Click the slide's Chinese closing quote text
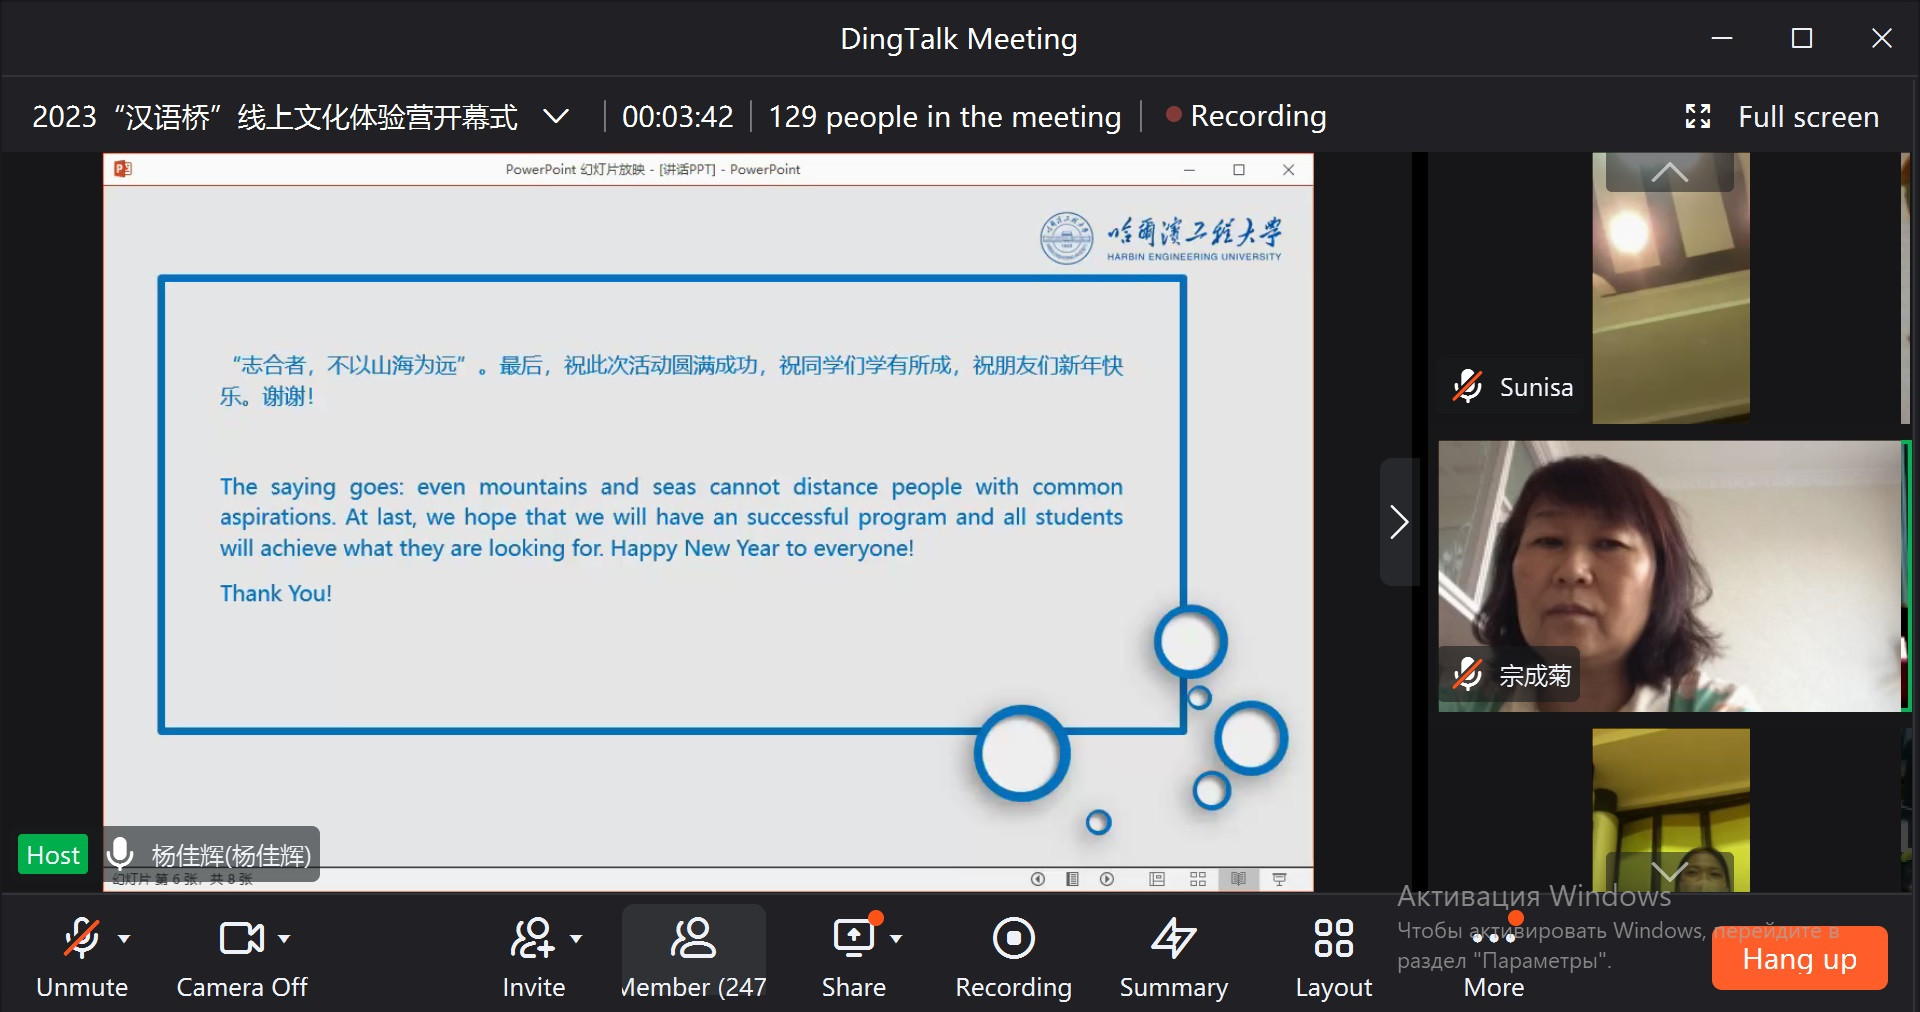1920x1012 pixels. tap(671, 380)
